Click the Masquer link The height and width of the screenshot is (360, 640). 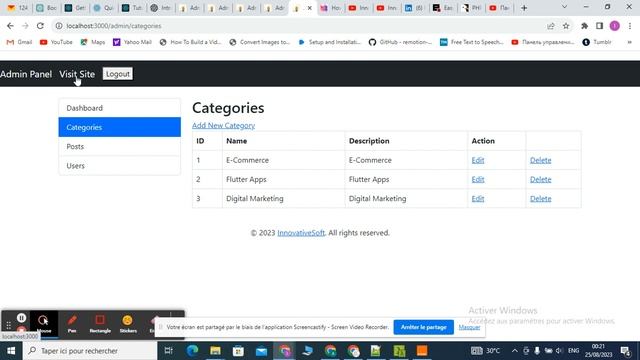[469, 327]
